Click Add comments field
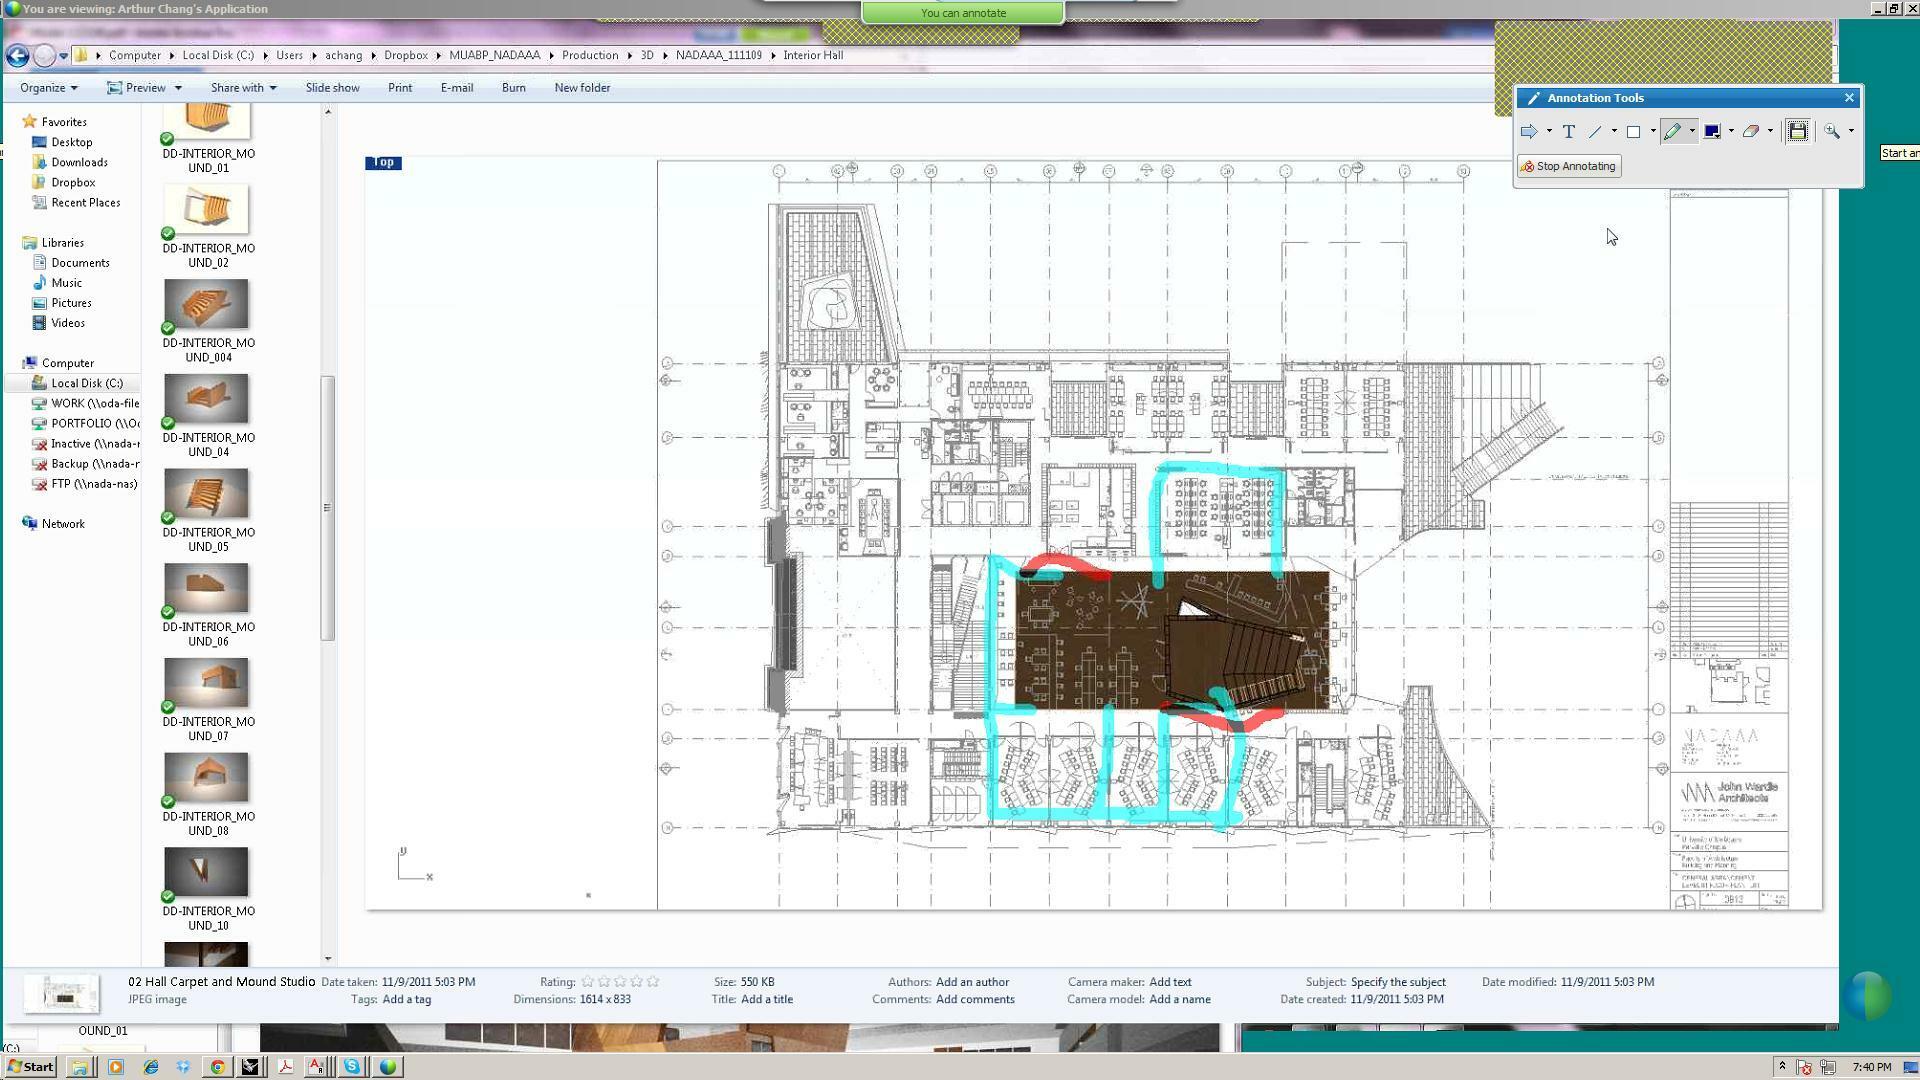The height and width of the screenshot is (1080, 1920). tap(975, 999)
